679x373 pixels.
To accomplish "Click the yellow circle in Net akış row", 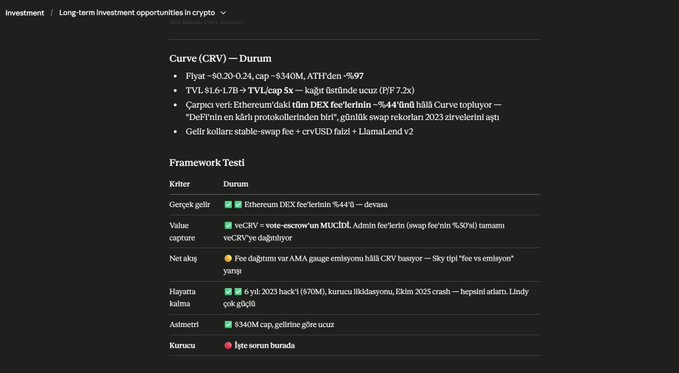I will [x=228, y=259].
